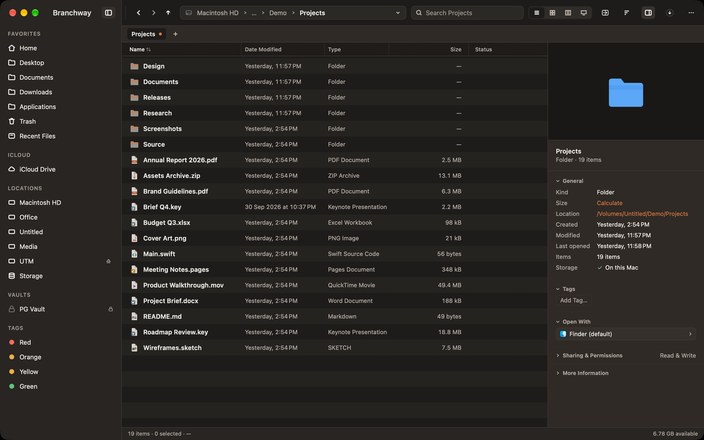Click Add Tag… in the inspector
This screenshot has height=440, width=704.
click(573, 300)
